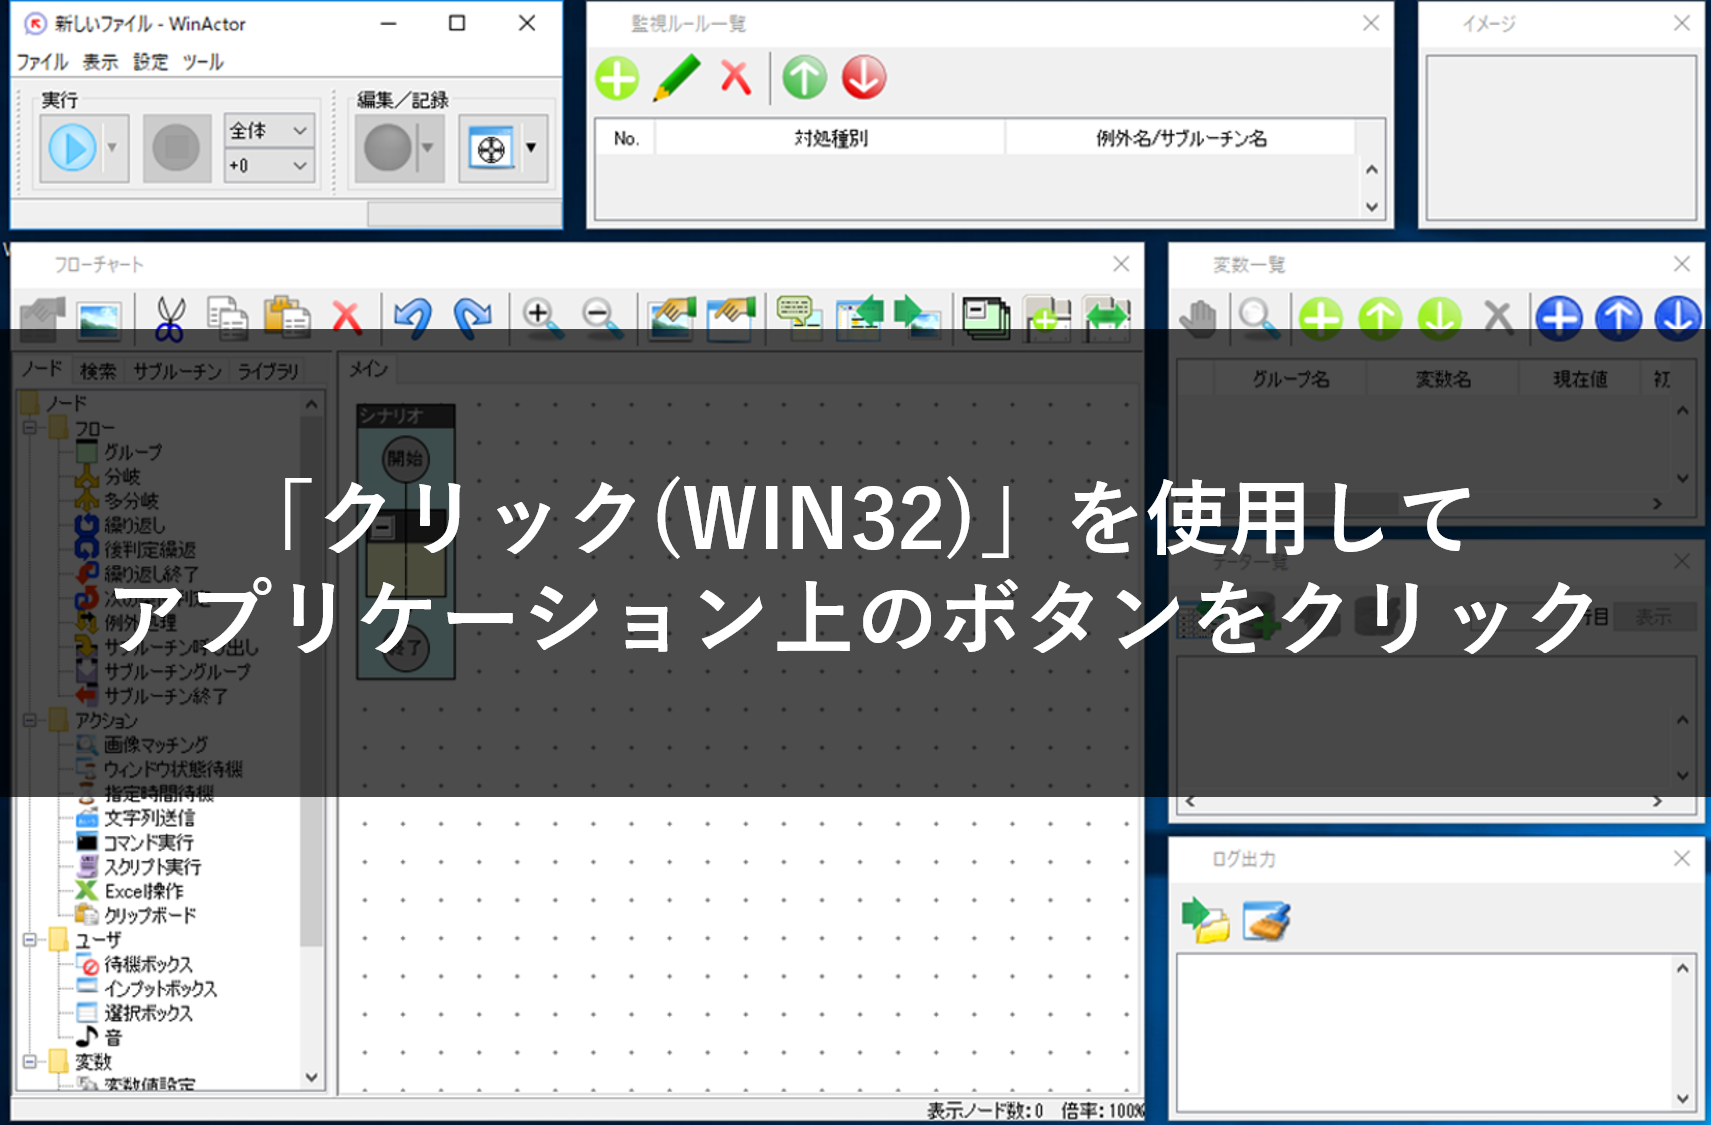1711x1125 pixels.
Task: Select 待機ボックス node in tree
Action: (148, 964)
